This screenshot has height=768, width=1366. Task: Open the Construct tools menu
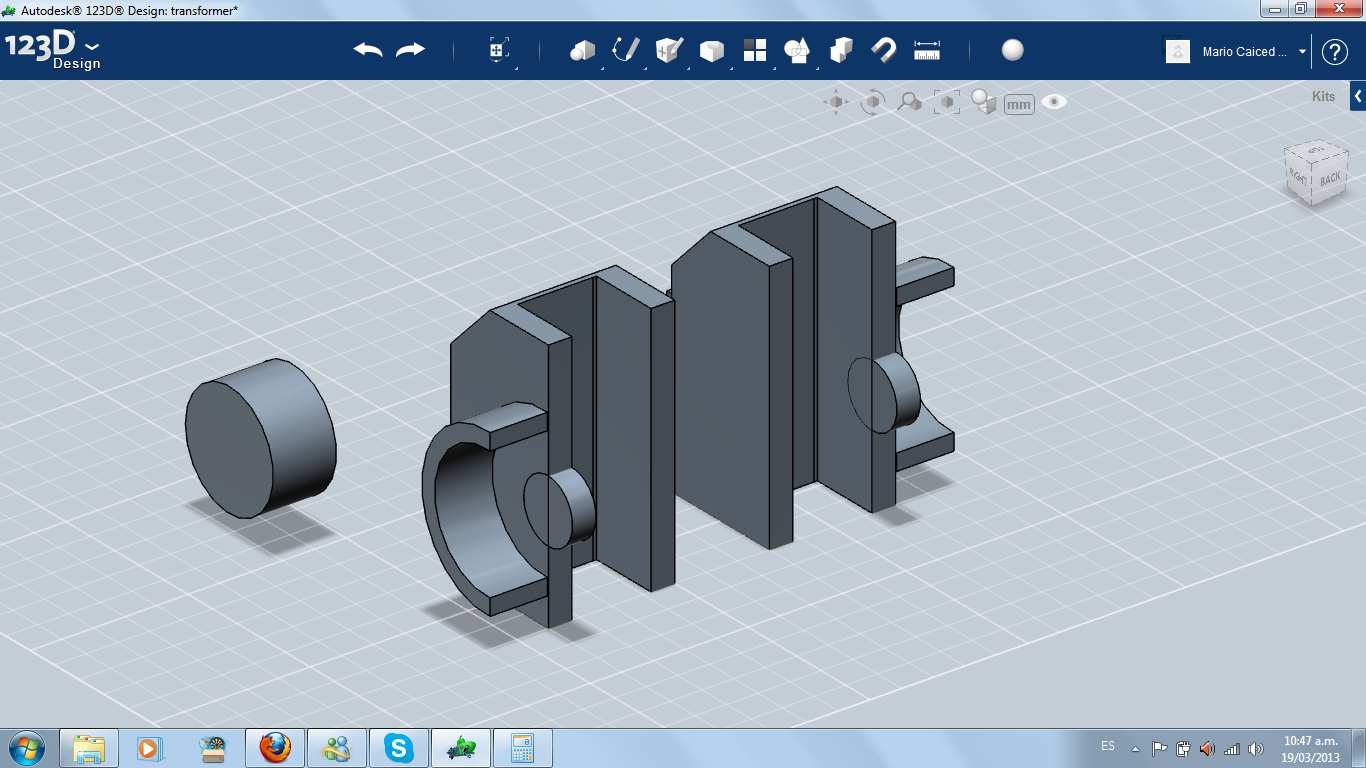pos(668,50)
